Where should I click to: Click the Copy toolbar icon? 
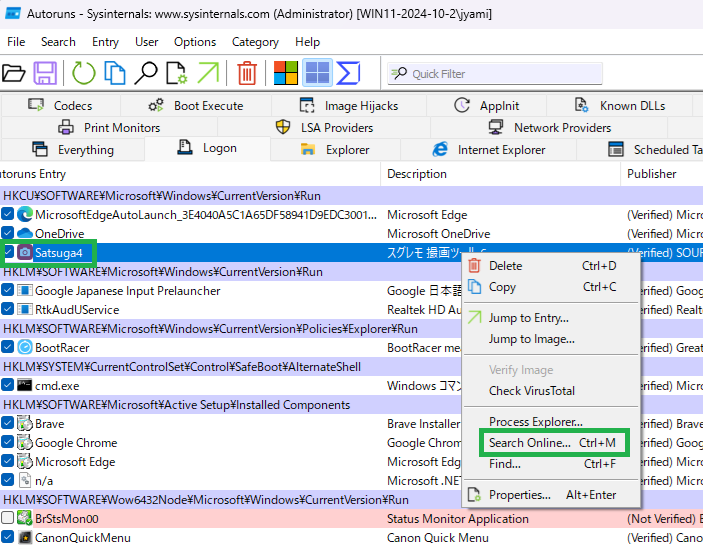click(x=114, y=73)
